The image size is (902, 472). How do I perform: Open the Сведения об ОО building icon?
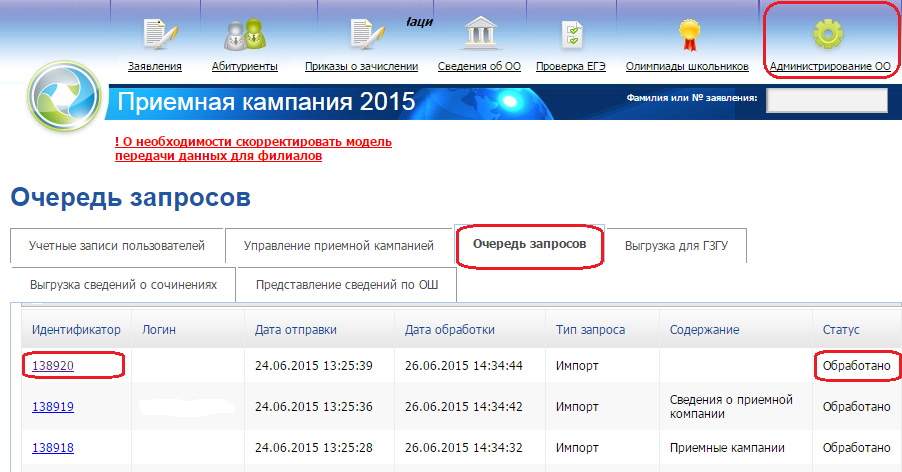[x=480, y=33]
